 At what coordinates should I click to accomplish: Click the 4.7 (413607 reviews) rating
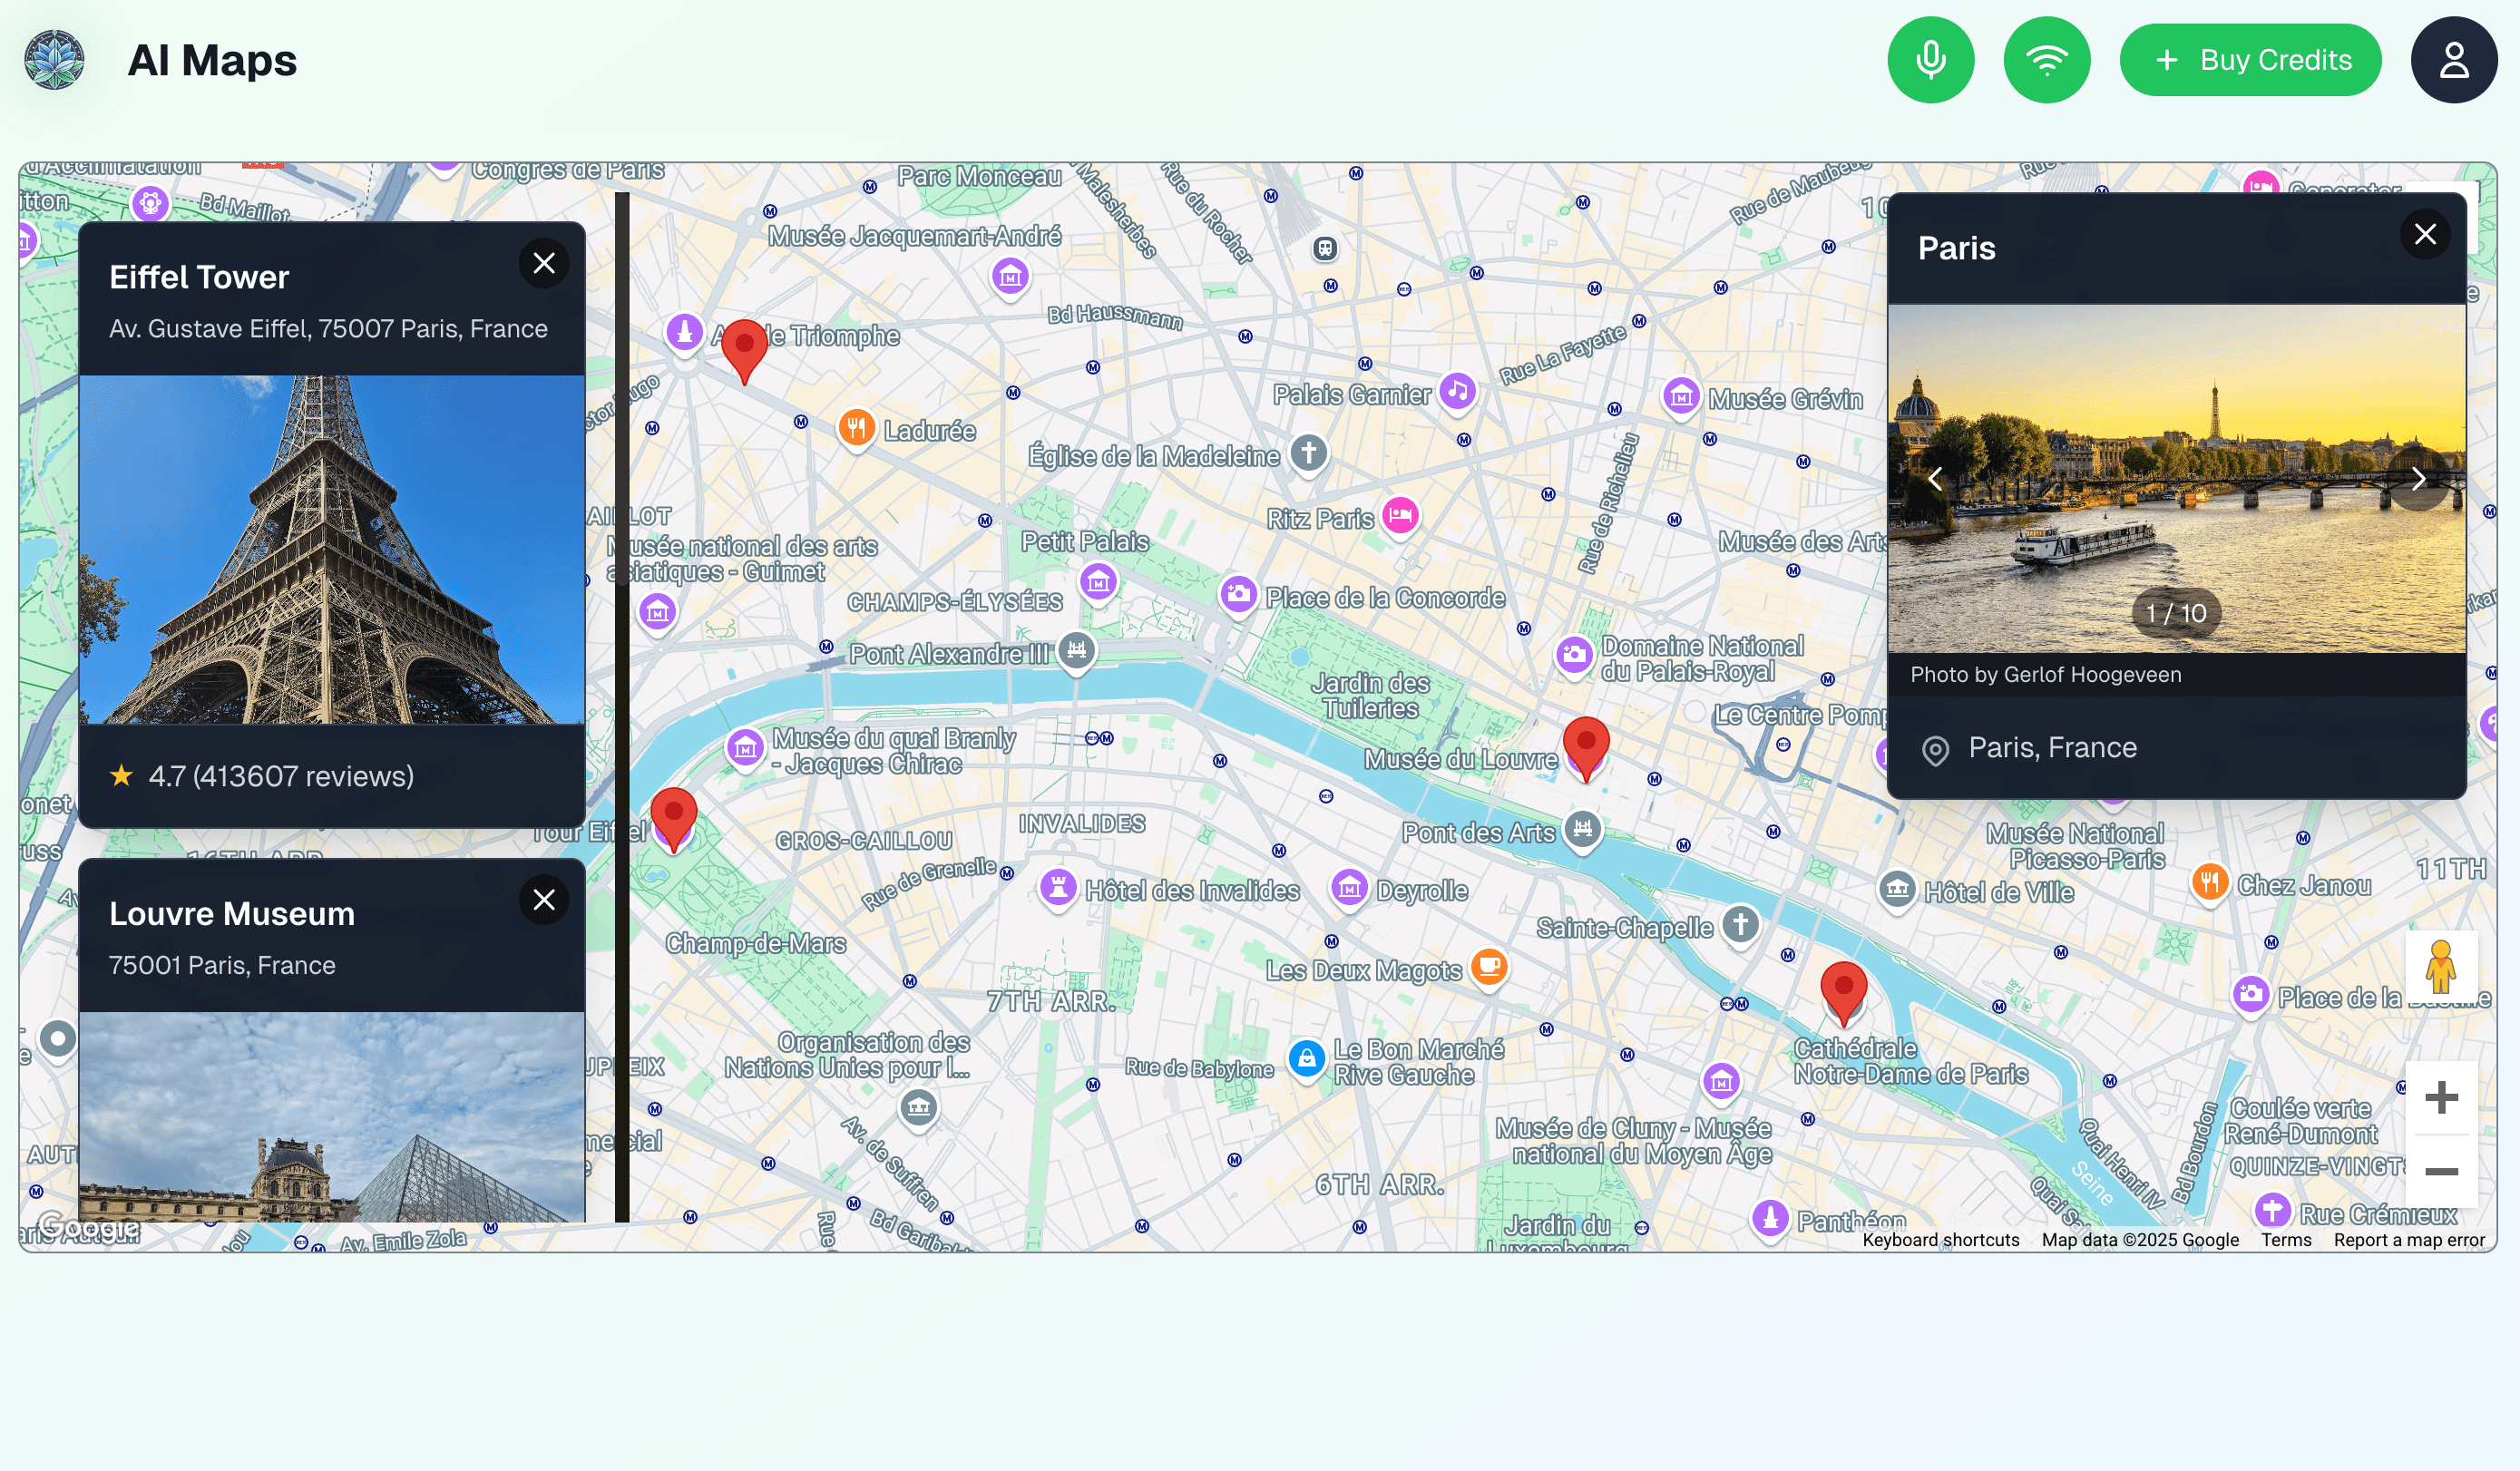pos(280,776)
